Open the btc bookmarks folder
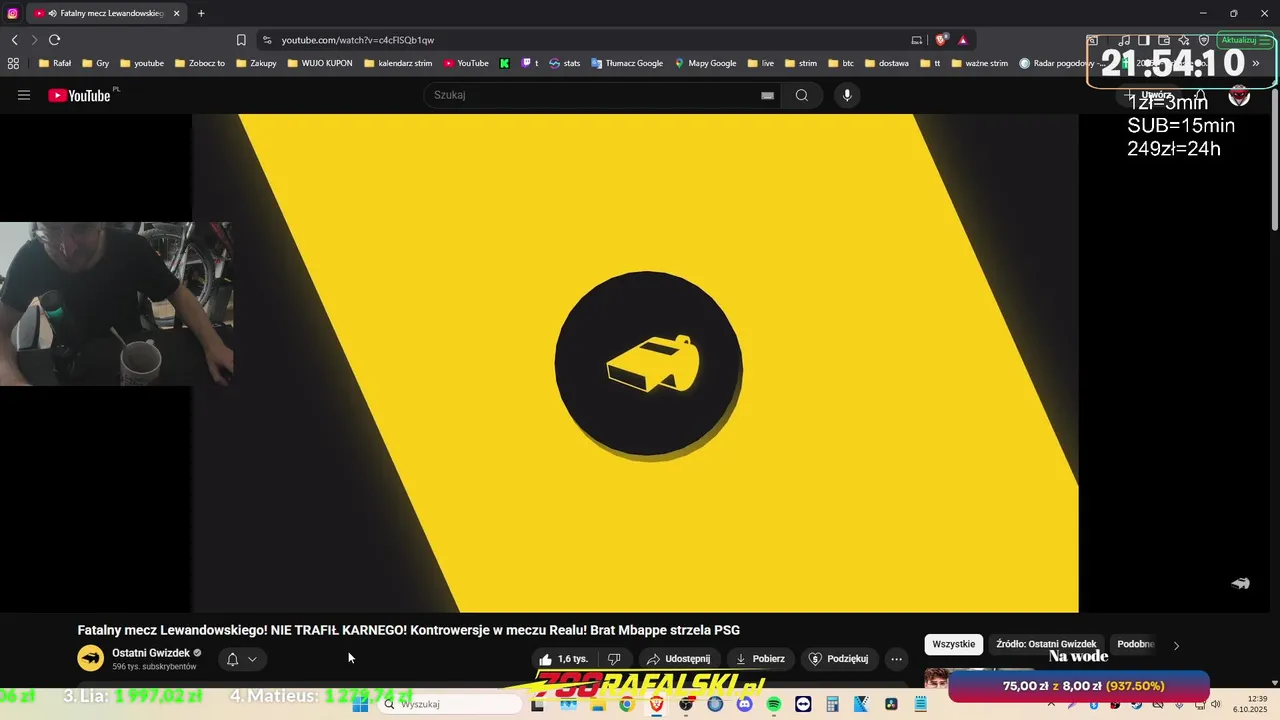This screenshot has height=720, width=1280. click(x=841, y=63)
